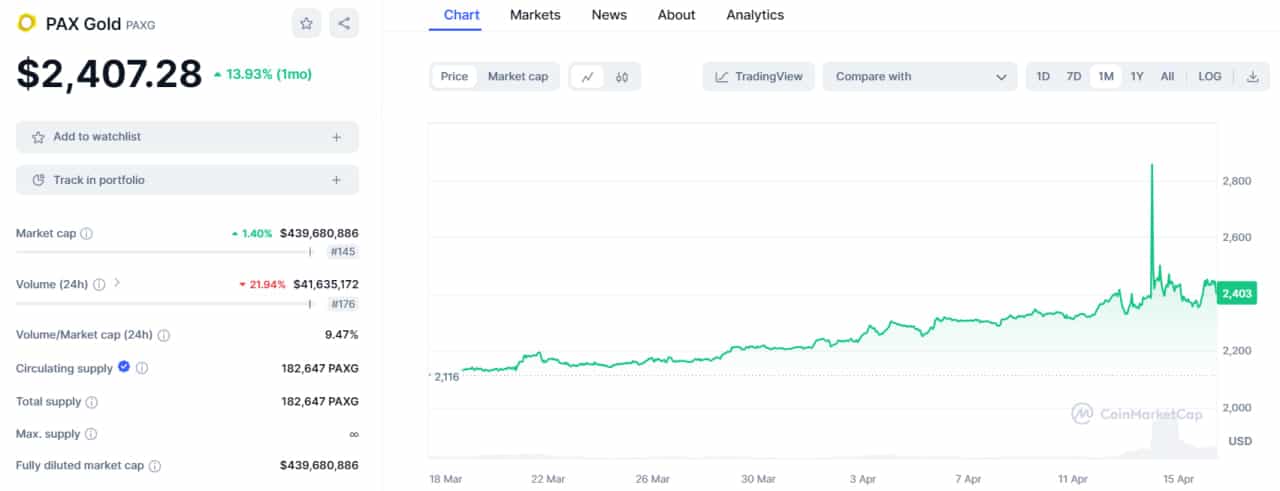The width and height of the screenshot is (1280, 491).
Task: Open the Compare with dropdown
Action: tap(920, 77)
